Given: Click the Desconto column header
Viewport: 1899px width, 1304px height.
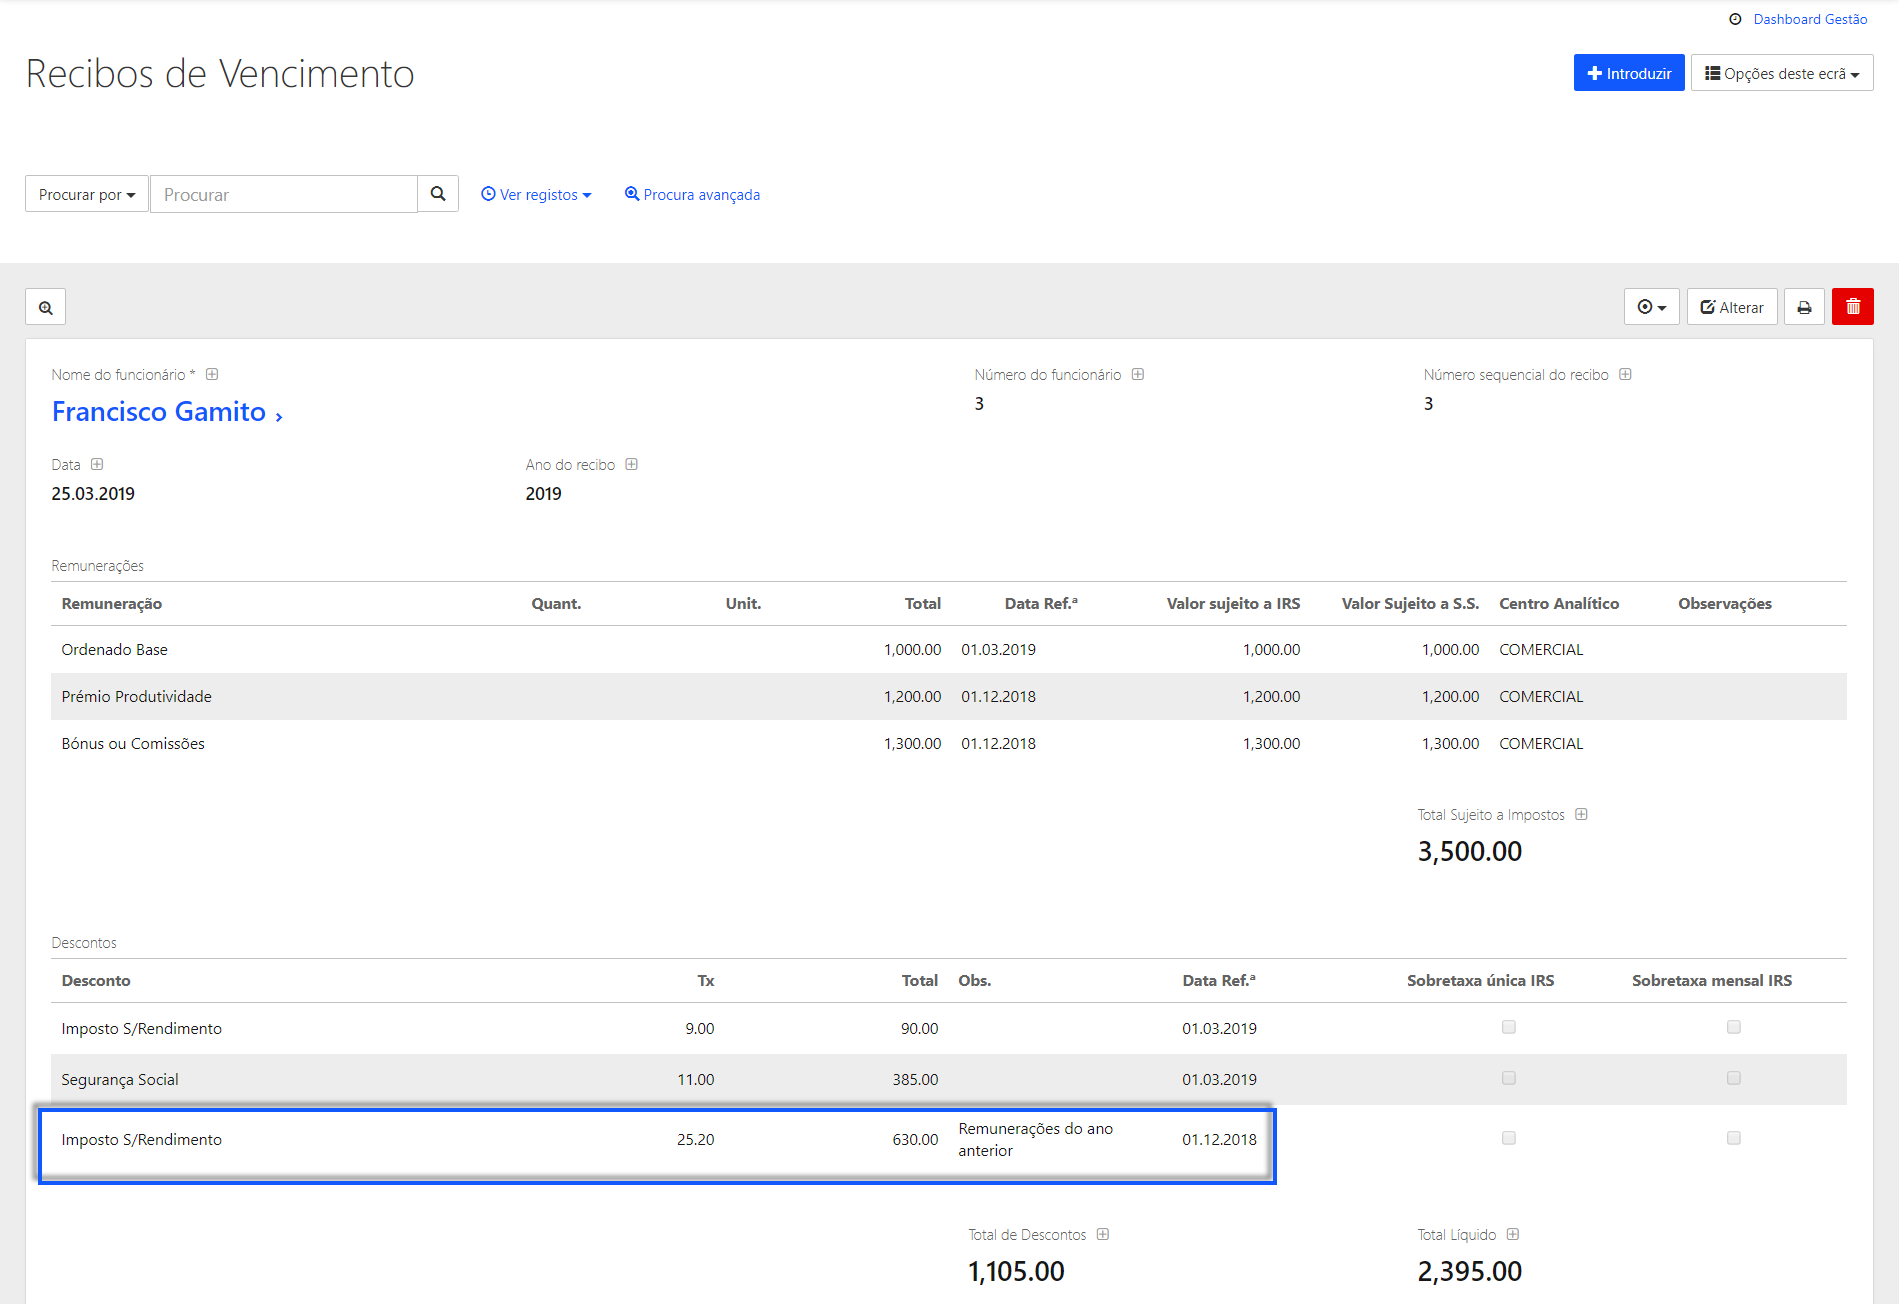Looking at the screenshot, I should pyautogui.click(x=96, y=980).
